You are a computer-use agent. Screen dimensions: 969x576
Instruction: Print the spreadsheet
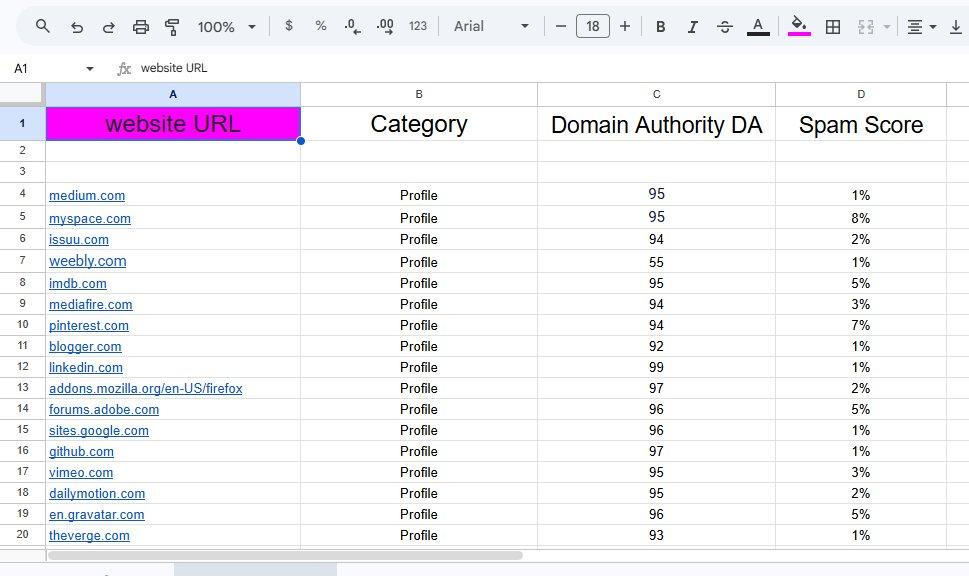click(x=141, y=27)
